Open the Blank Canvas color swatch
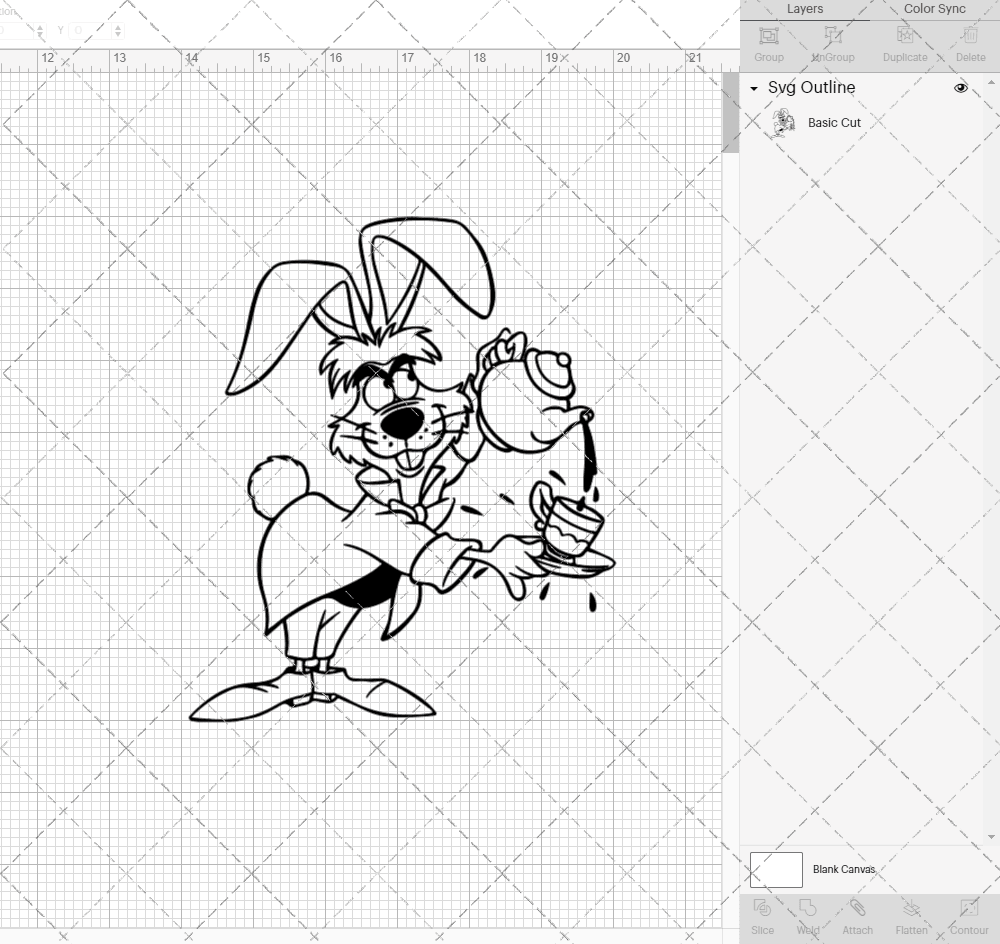The image size is (1000, 944). coord(776,869)
